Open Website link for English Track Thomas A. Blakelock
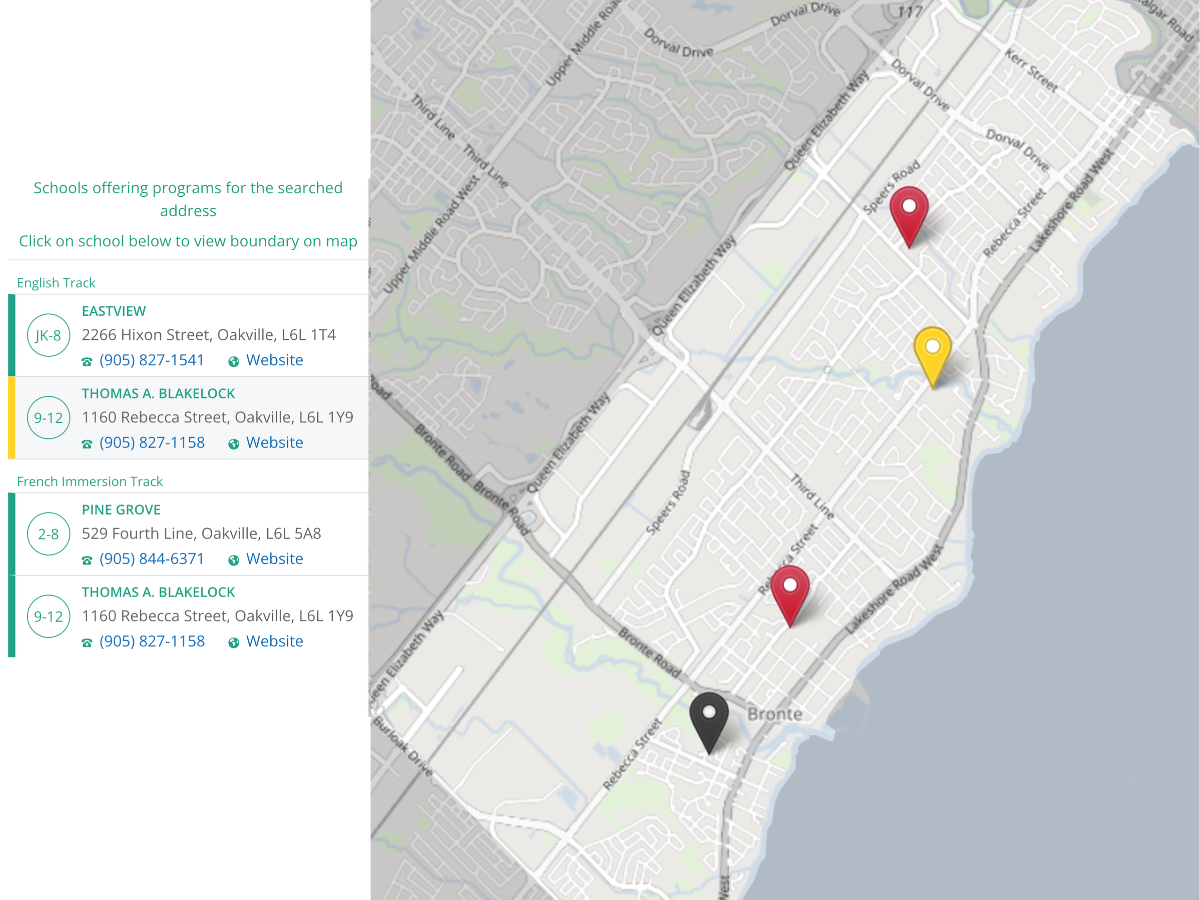This screenshot has width=1200, height=900. click(x=274, y=442)
